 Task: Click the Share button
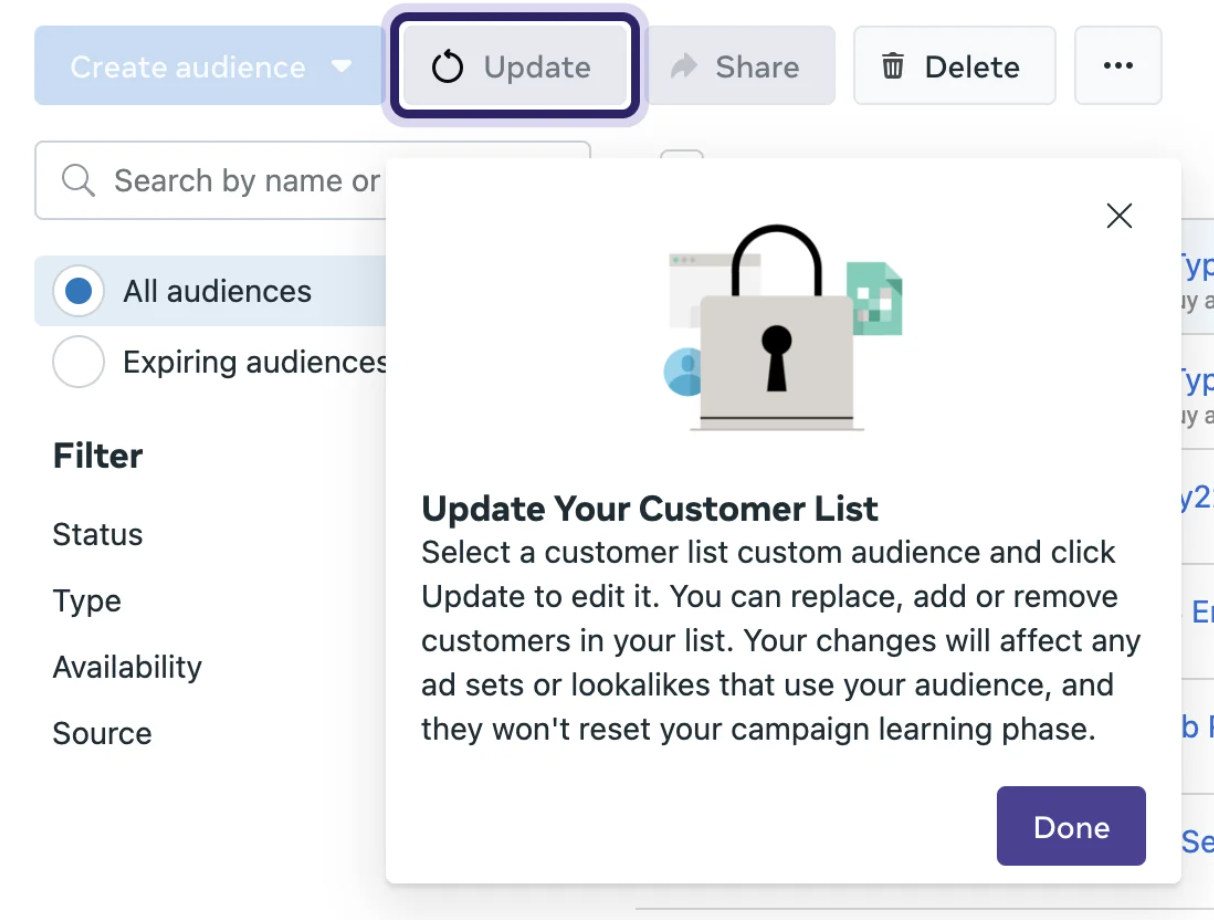tap(740, 67)
